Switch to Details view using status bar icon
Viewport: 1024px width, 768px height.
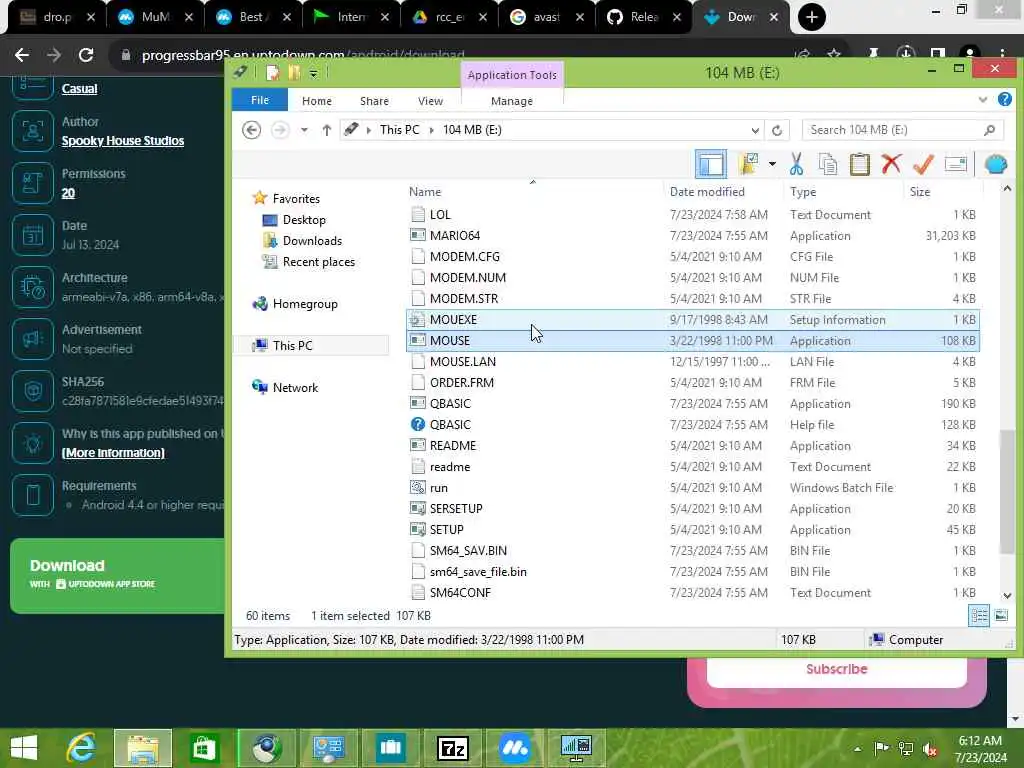coord(979,615)
